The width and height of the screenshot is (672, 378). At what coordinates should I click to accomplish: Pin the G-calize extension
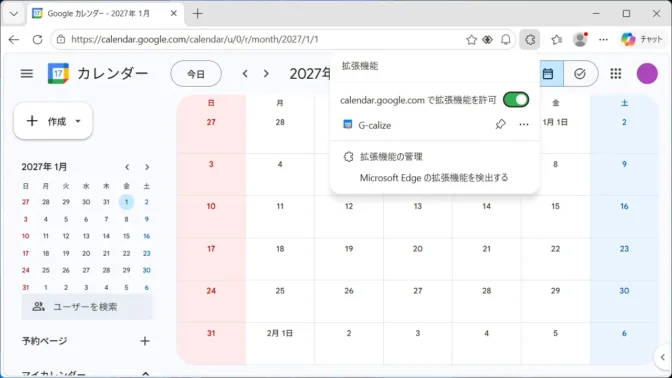tap(500, 125)
